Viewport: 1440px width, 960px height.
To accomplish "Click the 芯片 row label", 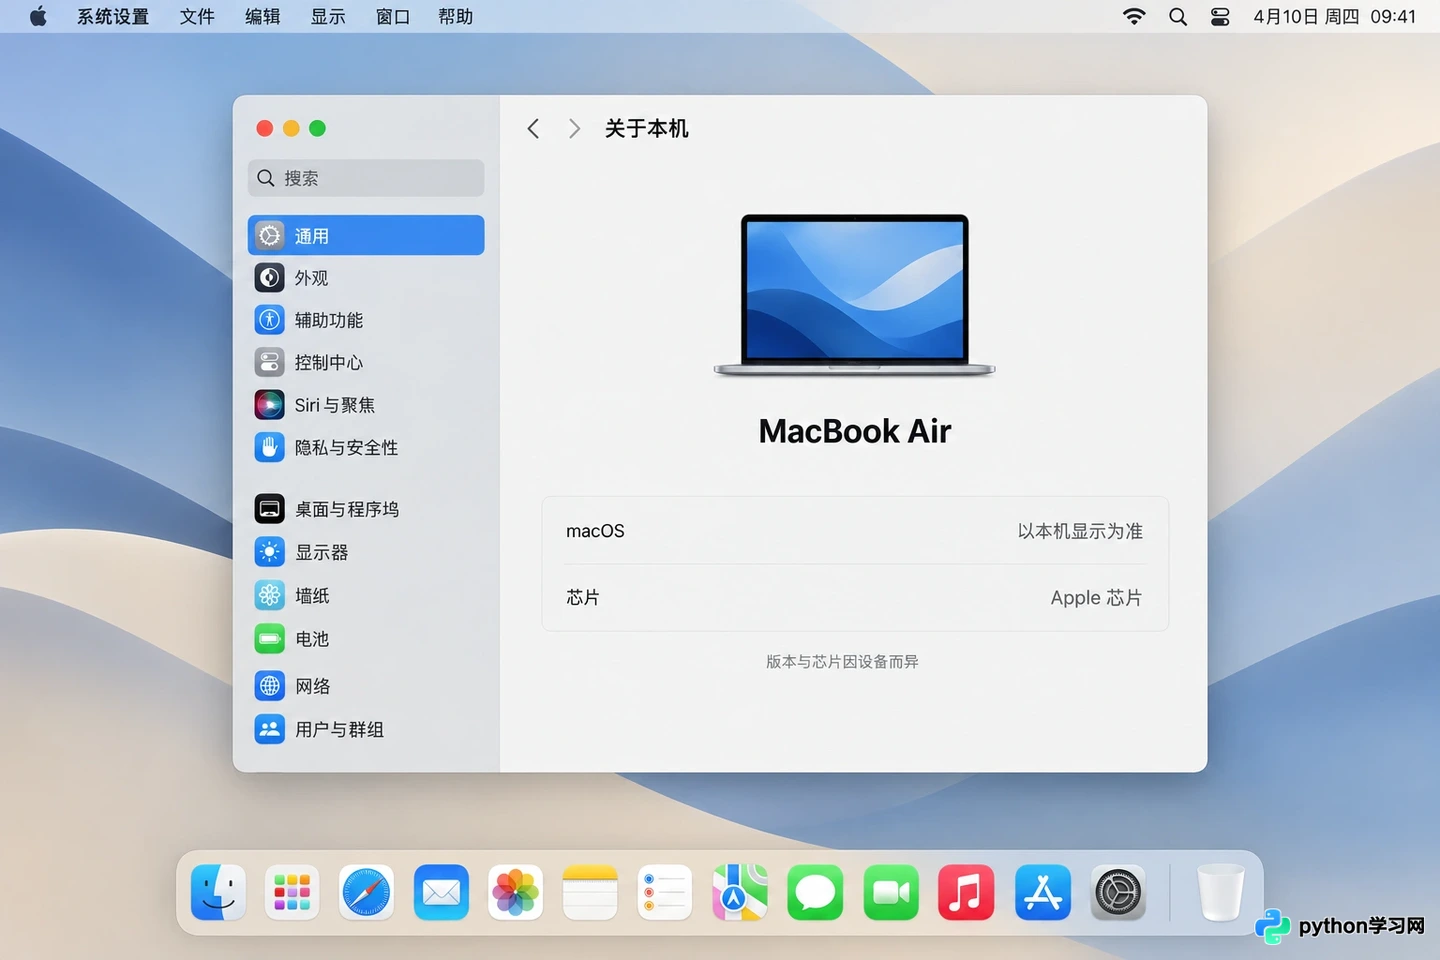I will (583, 597).
